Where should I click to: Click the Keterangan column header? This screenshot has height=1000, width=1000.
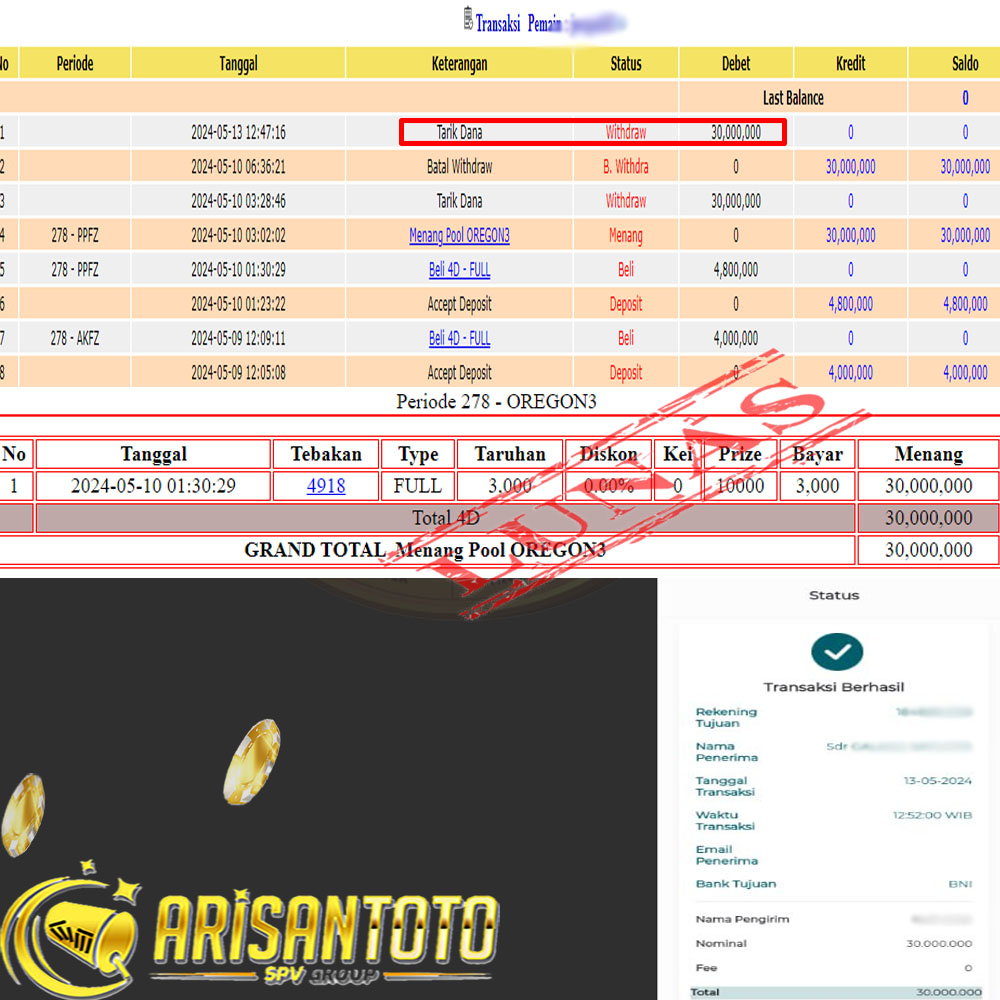coord(459,63)
